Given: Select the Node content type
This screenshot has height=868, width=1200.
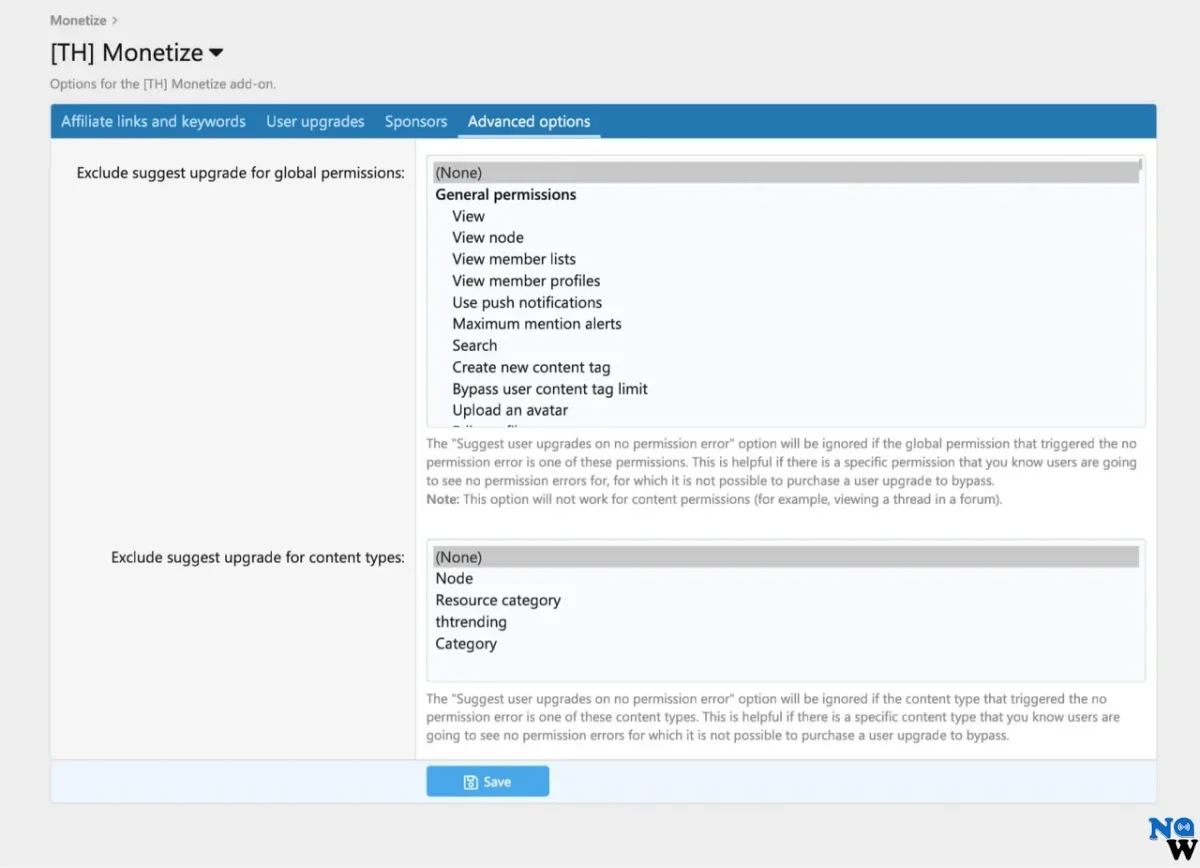Looking at the screenshot, I should click(x=454, y=578).
